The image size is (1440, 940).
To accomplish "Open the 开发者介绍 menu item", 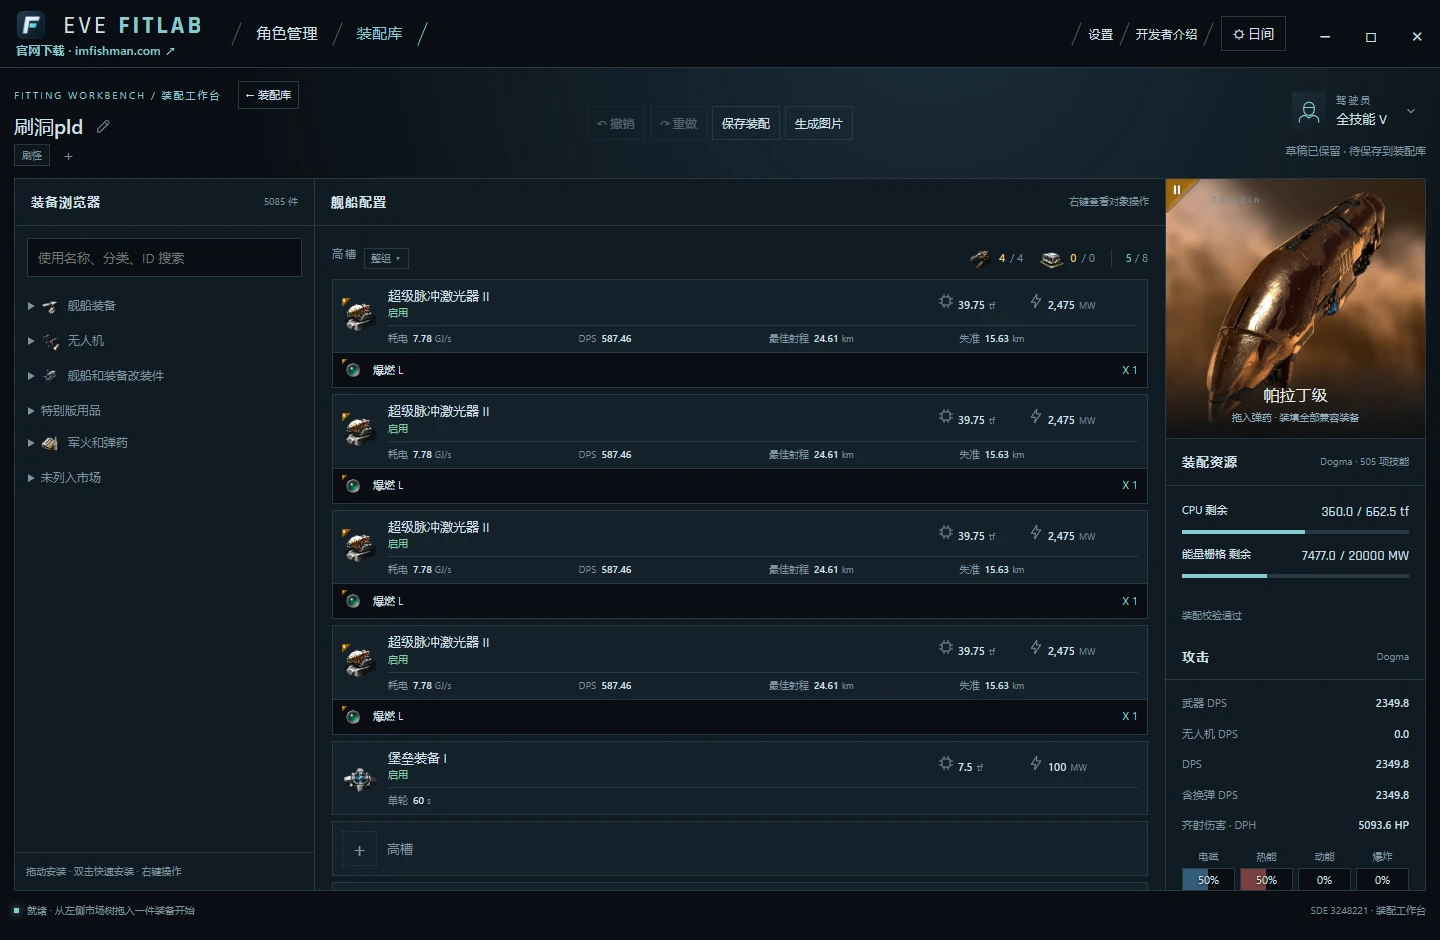I will 1166,34.
